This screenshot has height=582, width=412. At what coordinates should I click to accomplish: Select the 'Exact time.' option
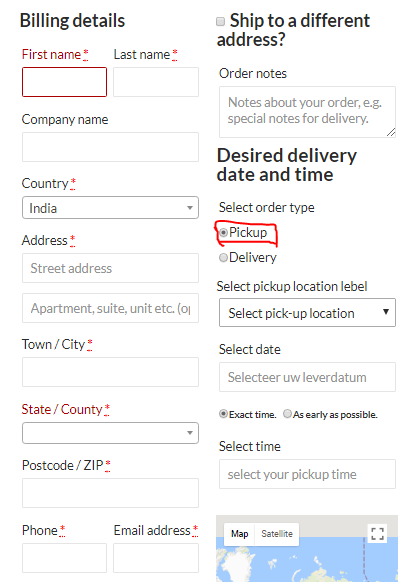223,414
